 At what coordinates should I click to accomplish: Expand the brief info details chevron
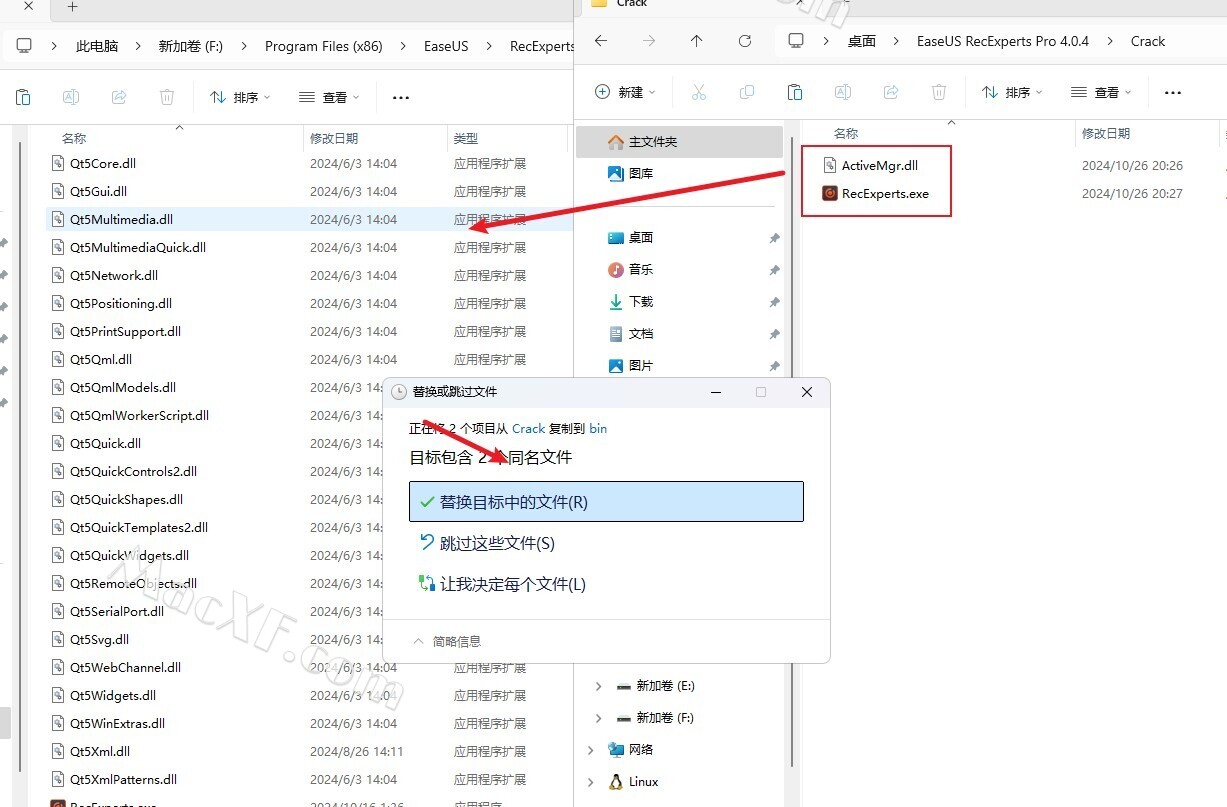419,641
